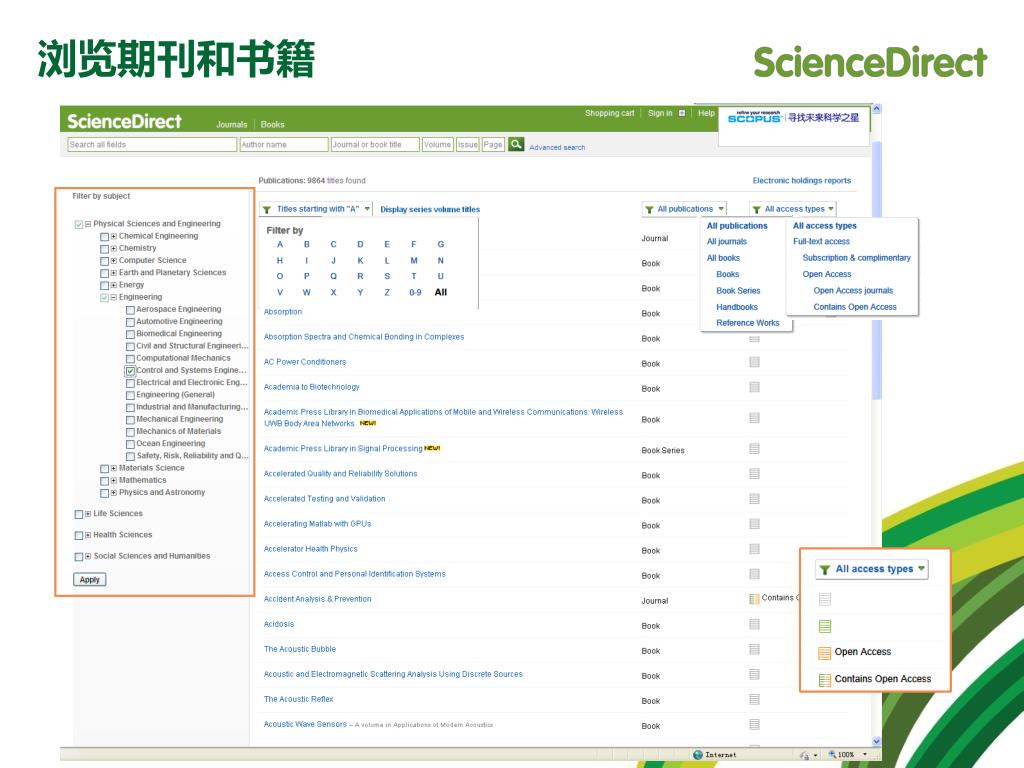Image resolution: width=1024 pixels, height=768 pixels.
Task: Click the Author name input field
Action: coord(283,144)
